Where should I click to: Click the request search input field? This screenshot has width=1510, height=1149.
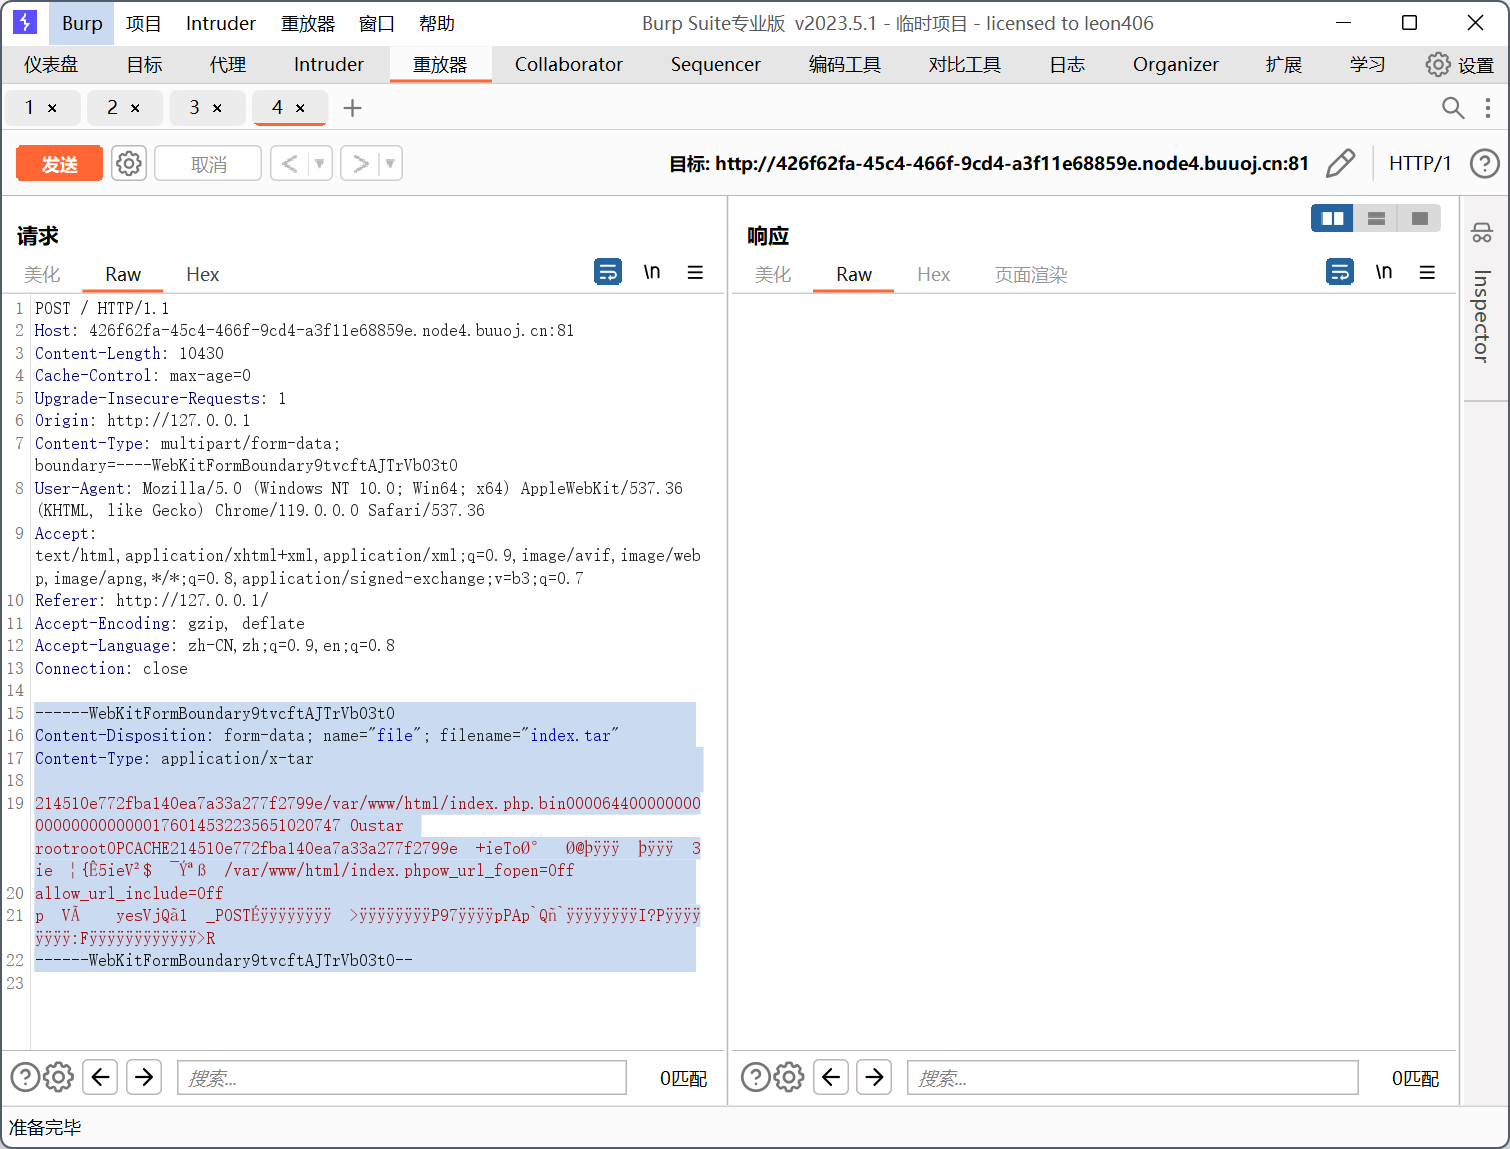(x=401, y=1078)
